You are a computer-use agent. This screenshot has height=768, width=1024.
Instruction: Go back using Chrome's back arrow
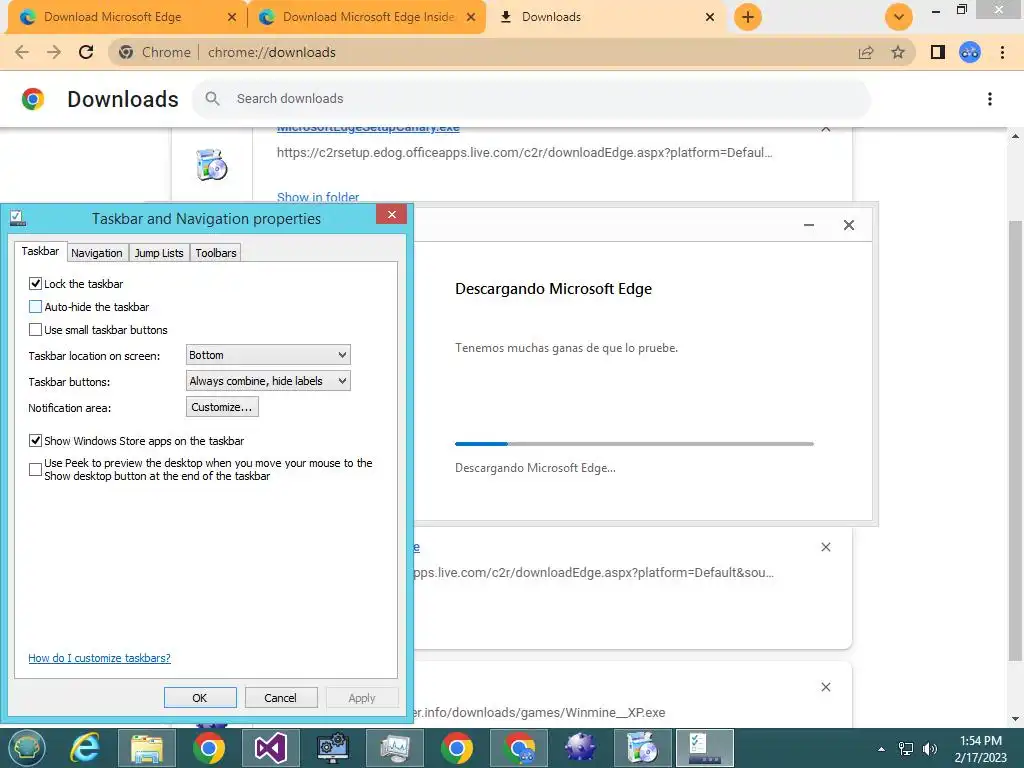coord(22,52)
